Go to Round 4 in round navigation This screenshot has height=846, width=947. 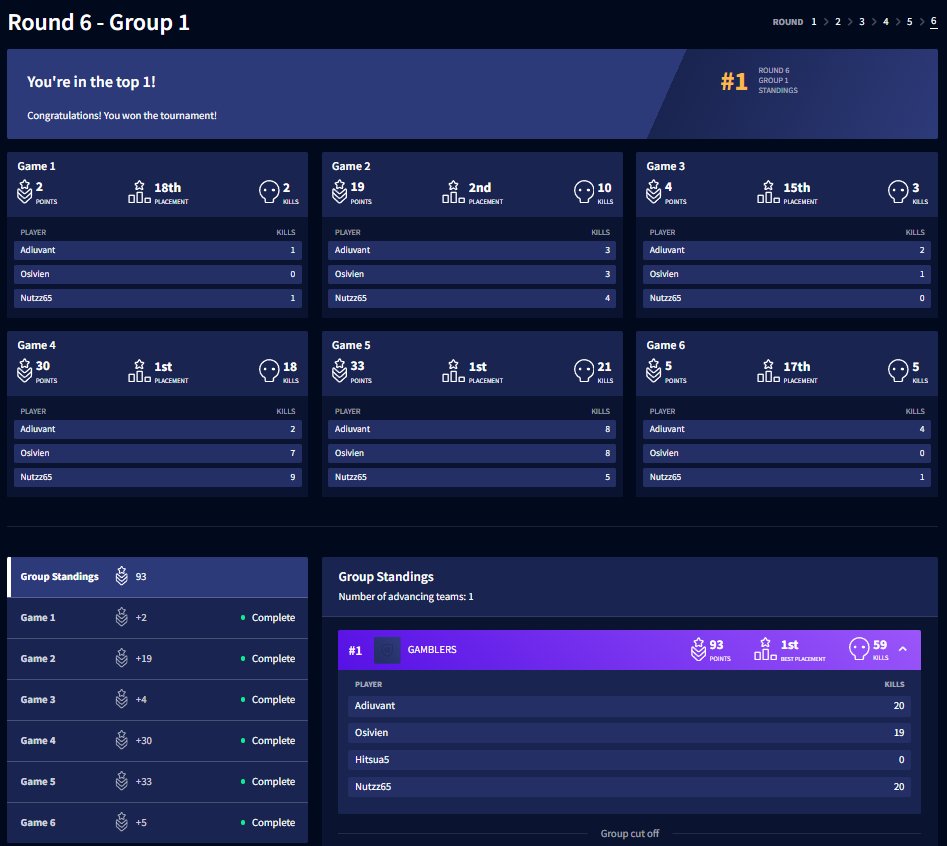click(886, 22)
